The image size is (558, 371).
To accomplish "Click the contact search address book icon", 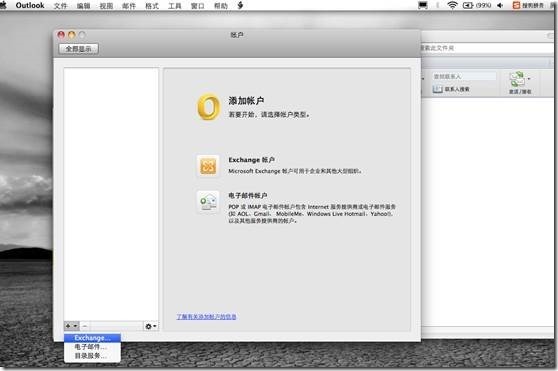I will (x=437, y=89).
